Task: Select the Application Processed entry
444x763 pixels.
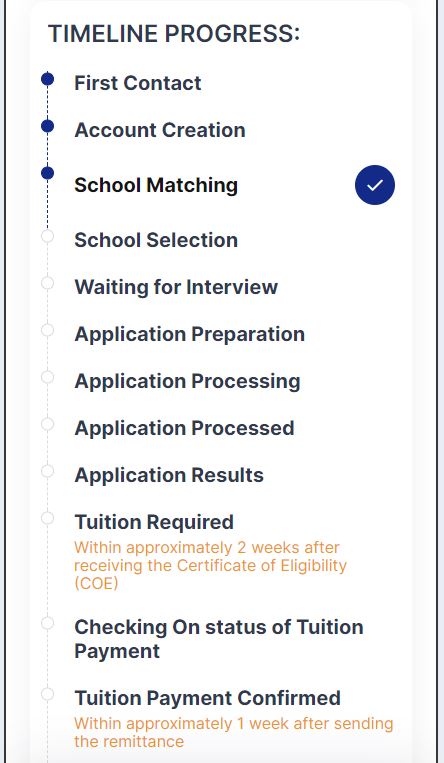Action: [x=185, y=429]
